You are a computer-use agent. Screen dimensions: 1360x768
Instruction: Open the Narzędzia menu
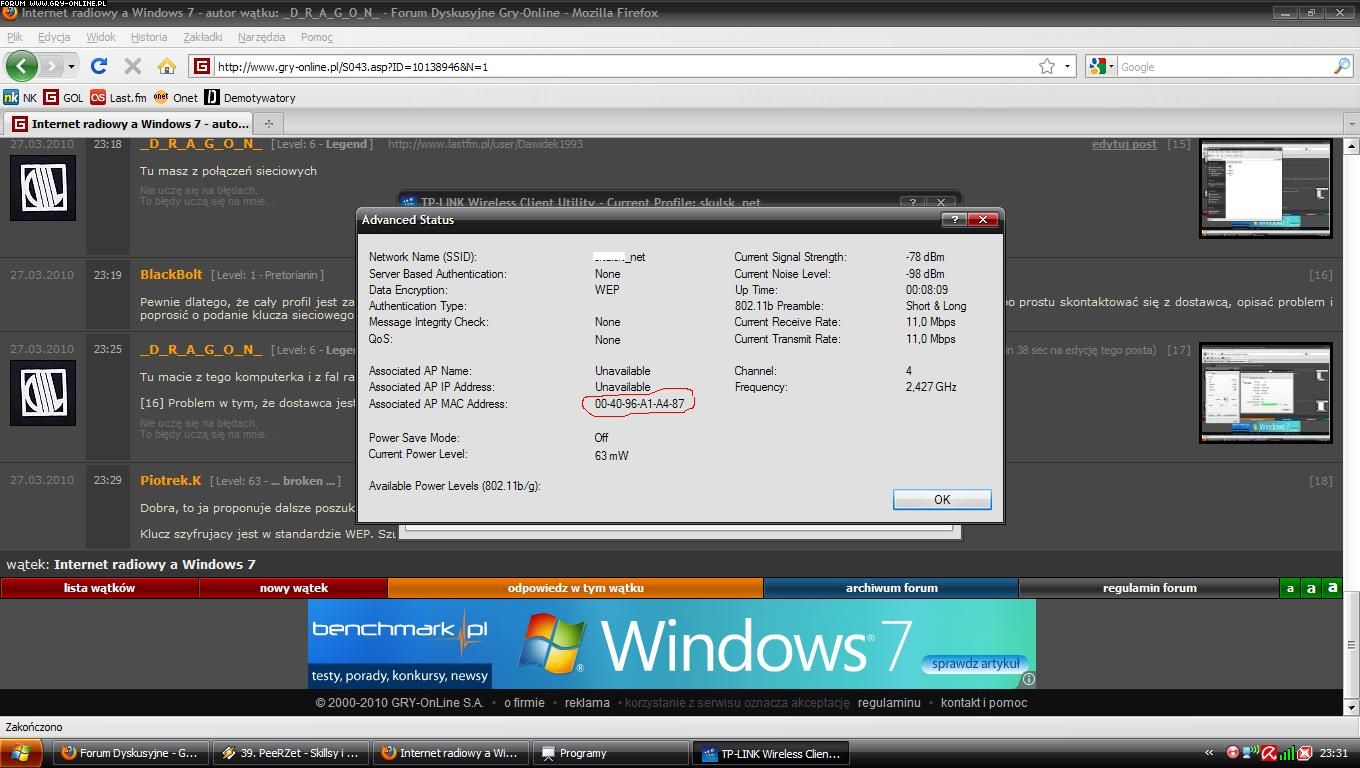pyautogui.click(x=261, y=37)
